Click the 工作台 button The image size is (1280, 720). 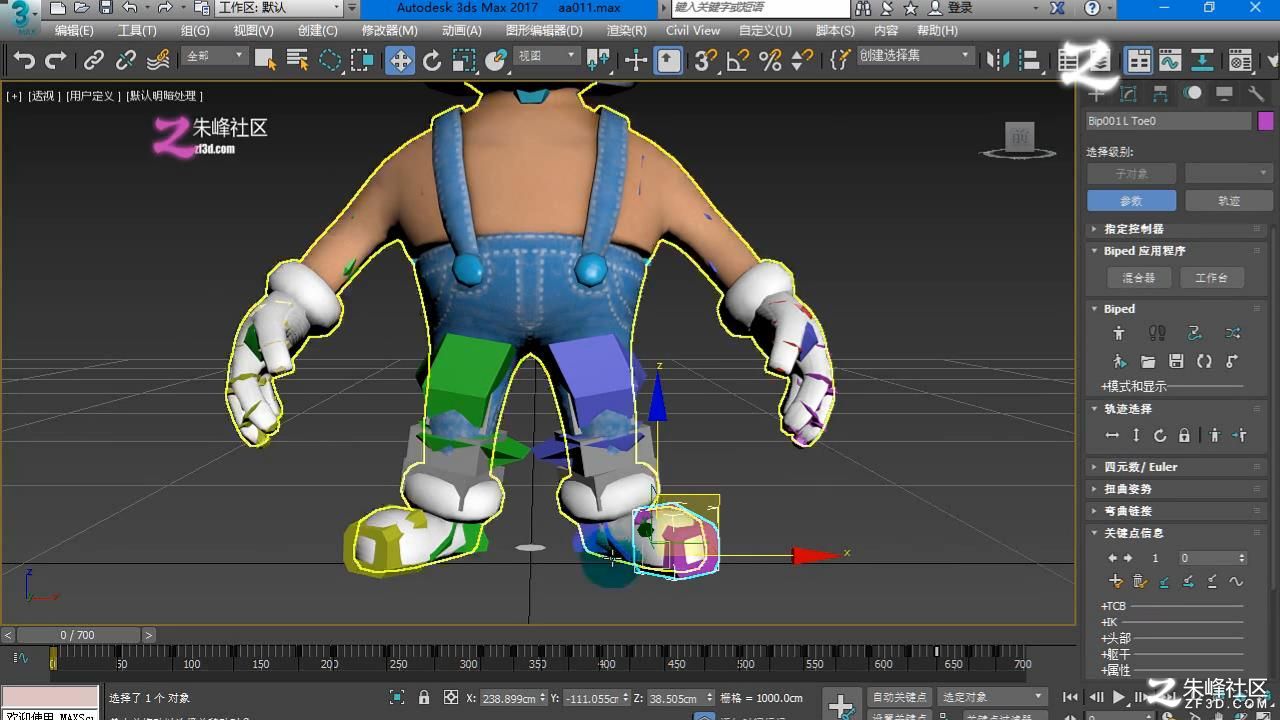1211,278
